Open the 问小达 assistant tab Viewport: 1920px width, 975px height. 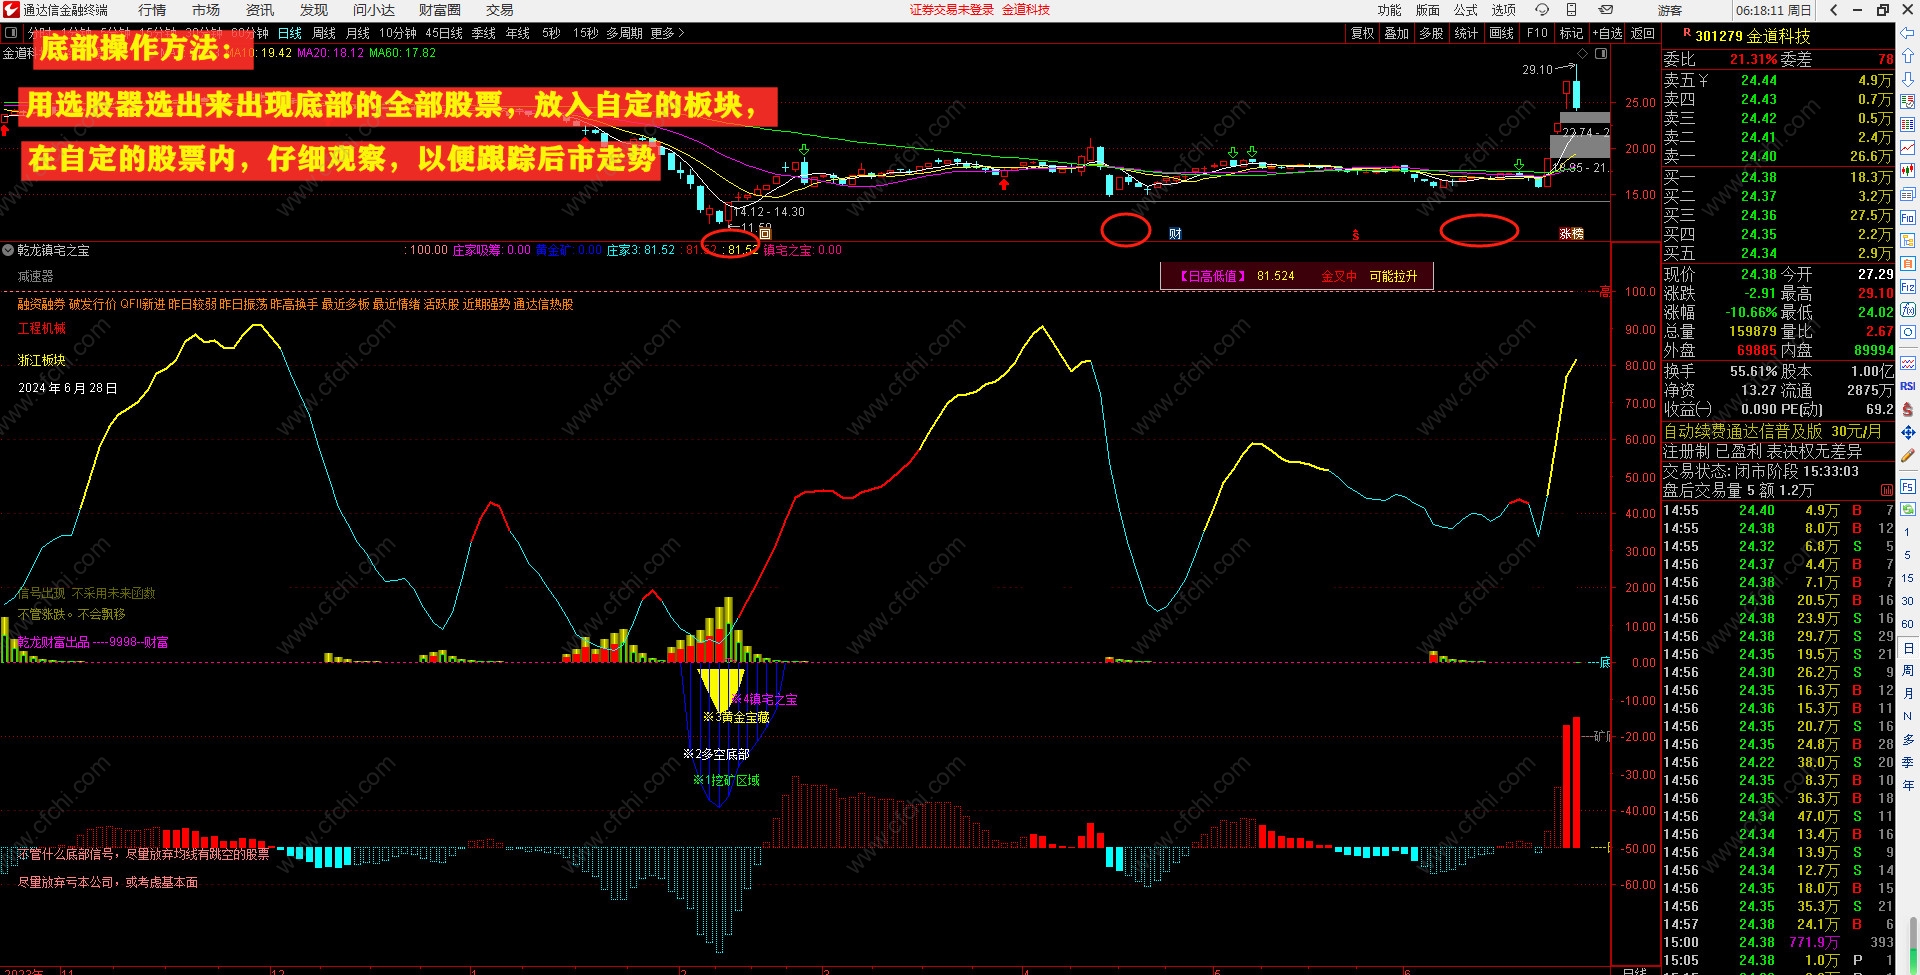point(374,10)
